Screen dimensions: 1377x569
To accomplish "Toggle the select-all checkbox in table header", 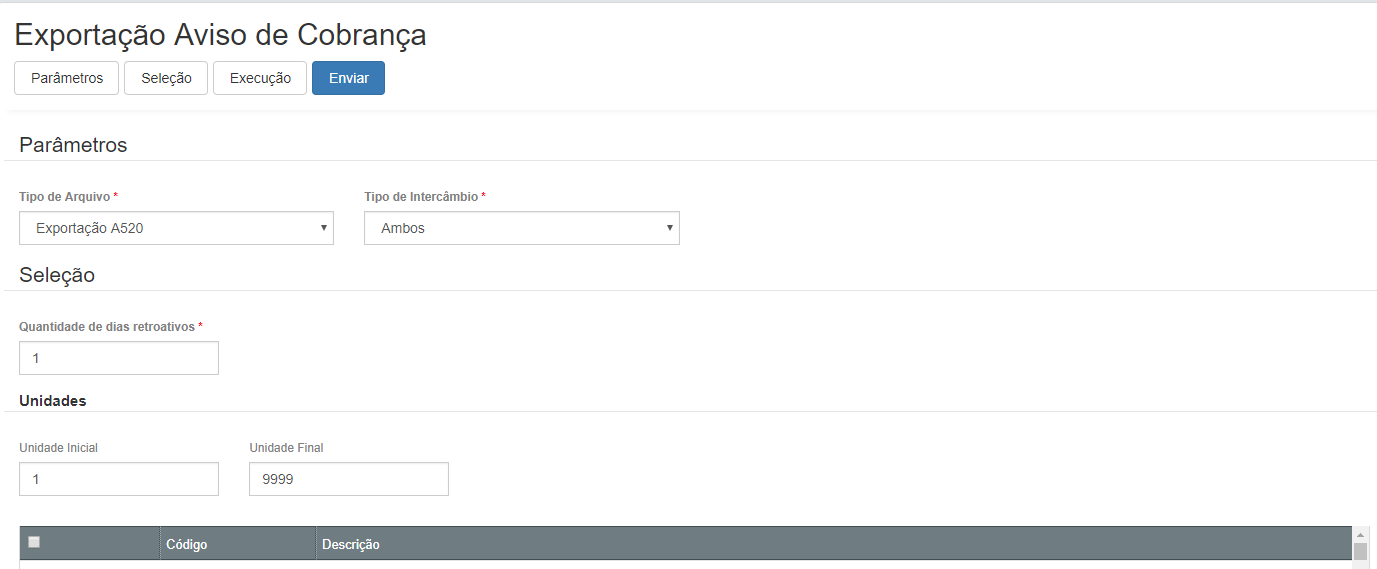I will tap(34, 542).
